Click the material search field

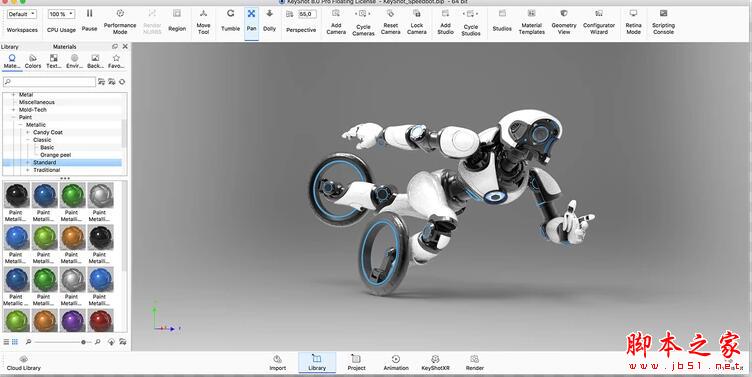[49, 82]
